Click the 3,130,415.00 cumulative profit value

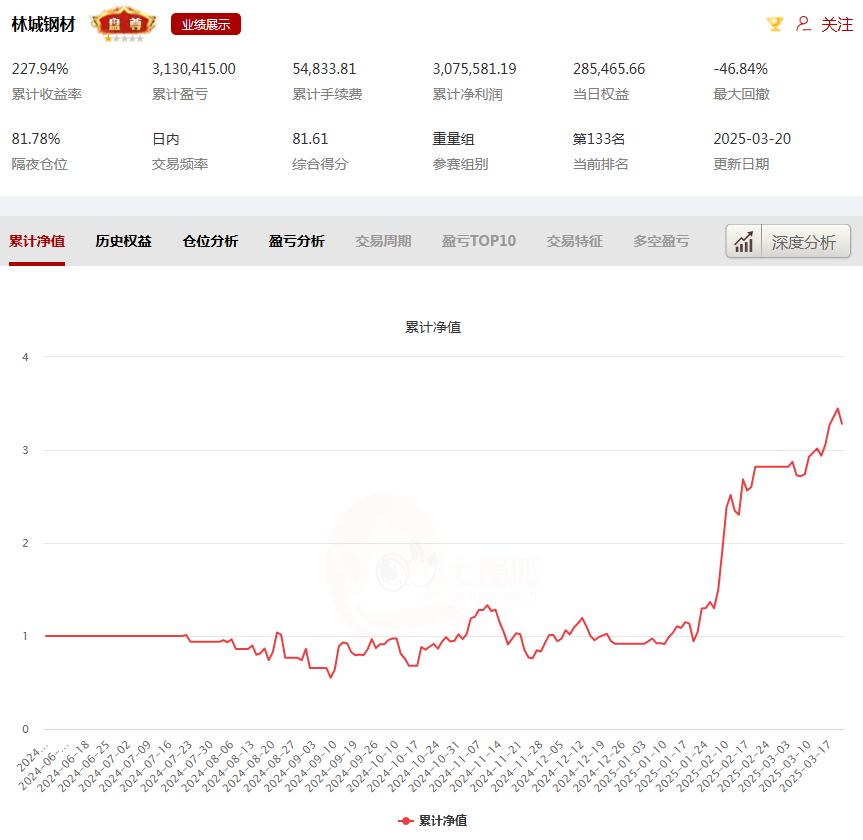click(x=194, y=69)
